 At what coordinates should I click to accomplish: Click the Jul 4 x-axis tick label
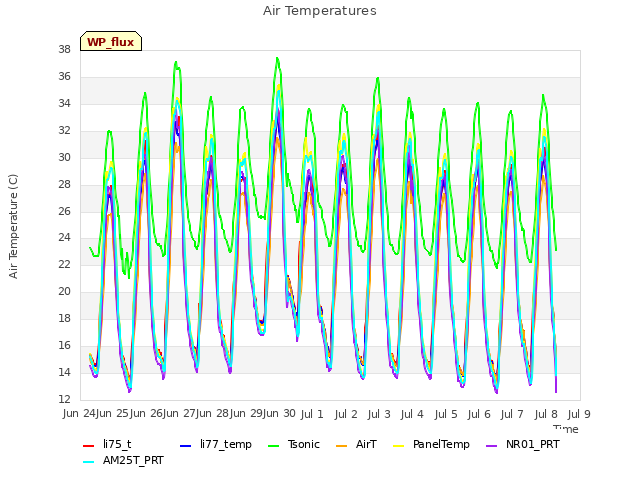pyautogui.click(x=412, y=414)
